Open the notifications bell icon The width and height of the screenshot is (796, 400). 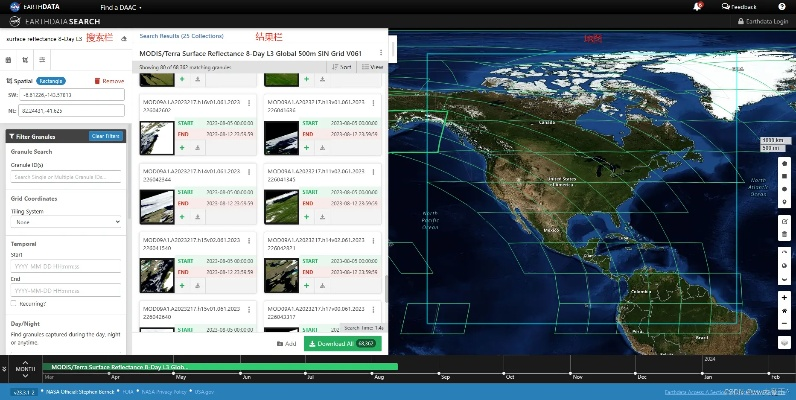coord(696,6)
